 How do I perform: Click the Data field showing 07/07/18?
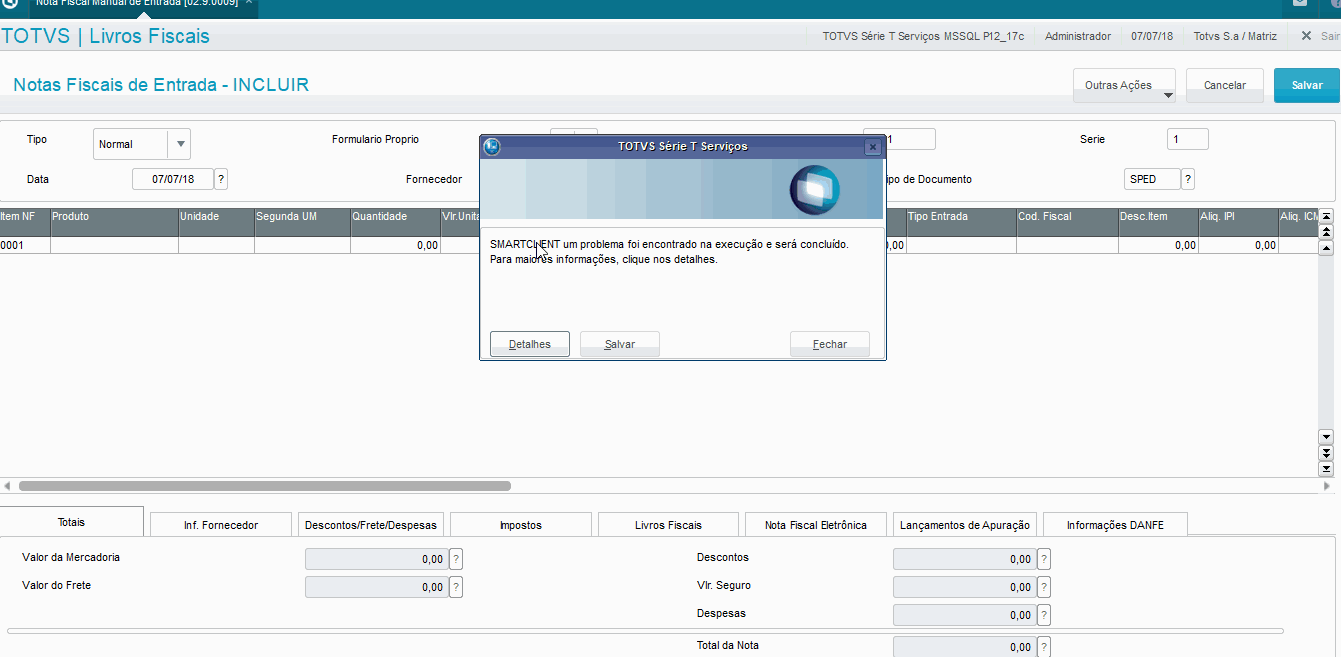pyautogui.click(x=172, y=179)
